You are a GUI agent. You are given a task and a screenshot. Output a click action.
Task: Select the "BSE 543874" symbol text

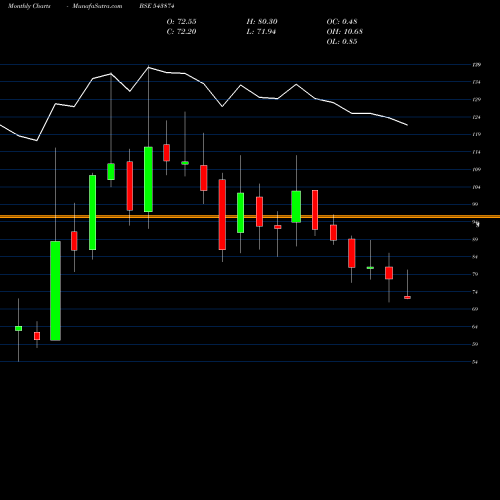[157, 6]
